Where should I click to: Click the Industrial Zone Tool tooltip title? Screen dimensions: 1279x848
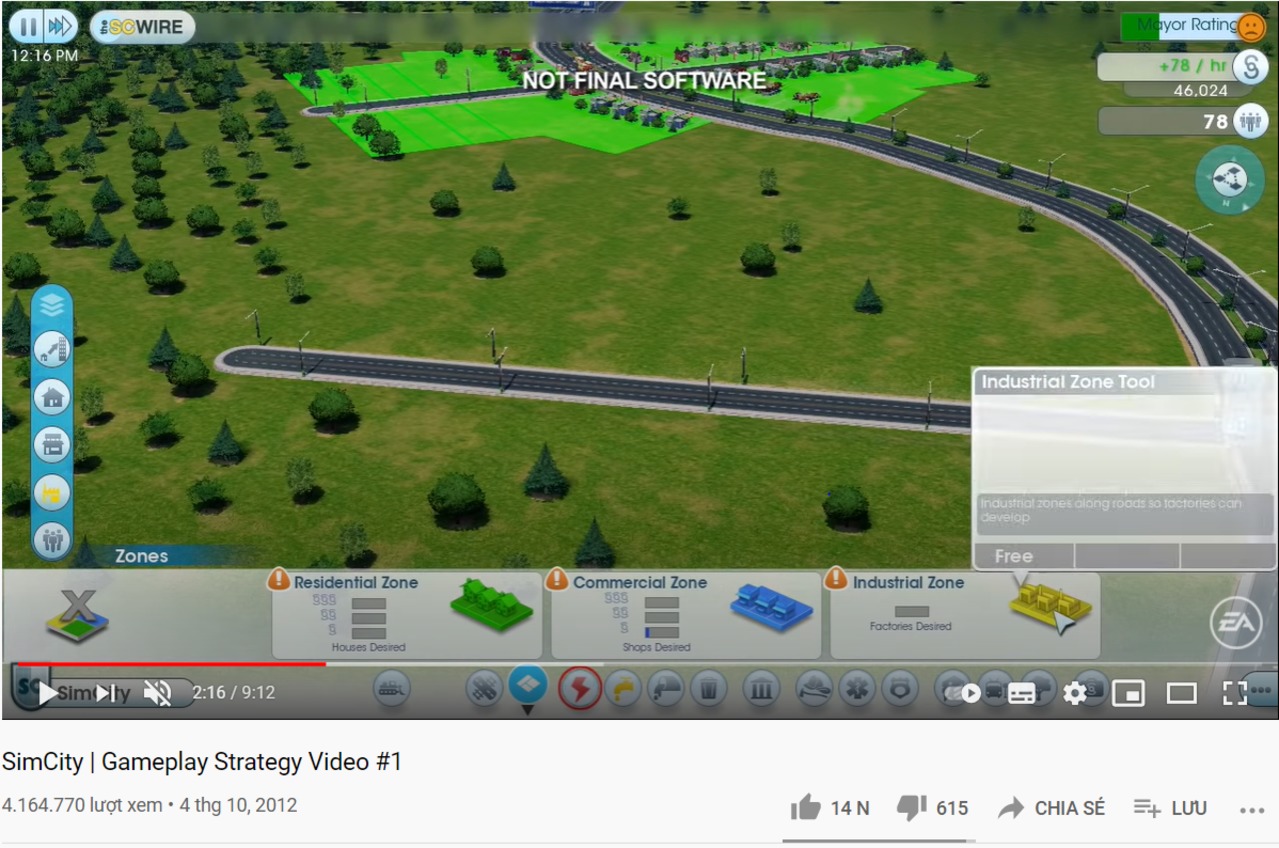(x=1068, y=382)
